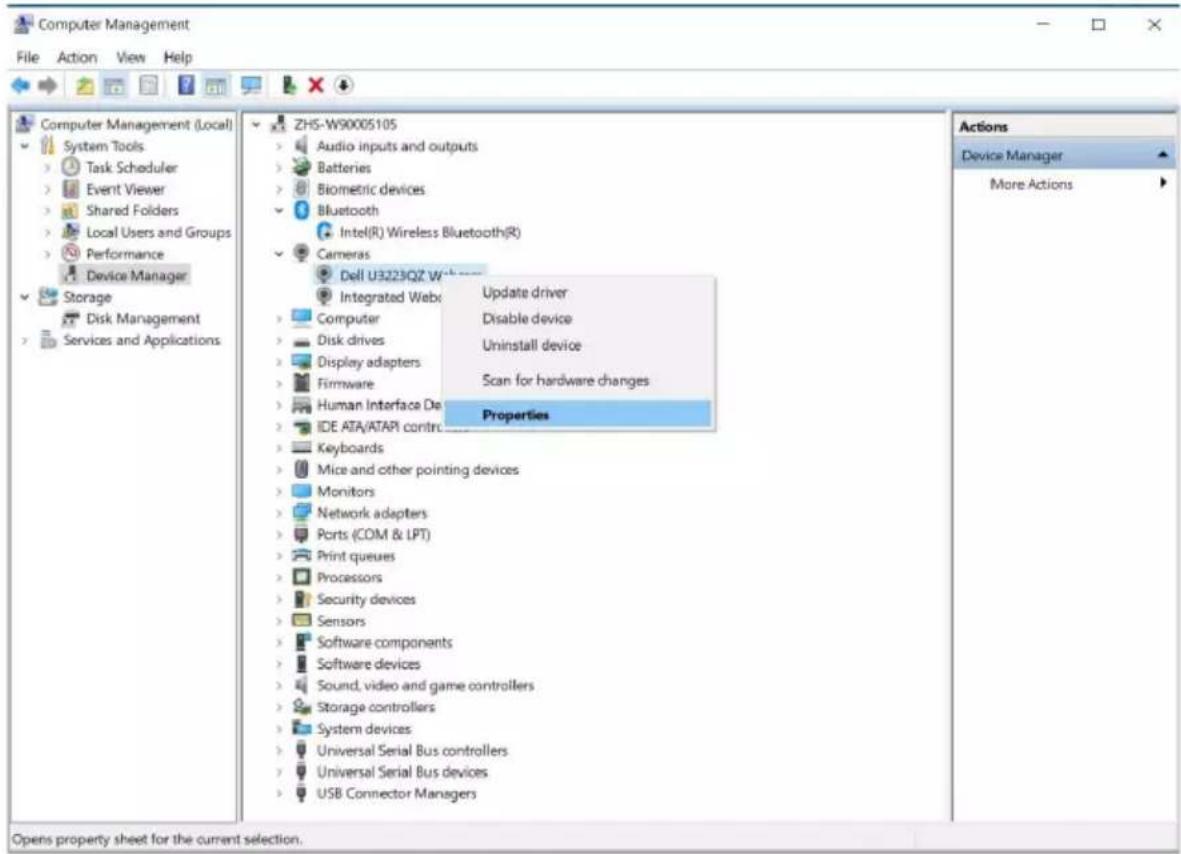Collapse the System Tools node

click(x=25, y=146)
